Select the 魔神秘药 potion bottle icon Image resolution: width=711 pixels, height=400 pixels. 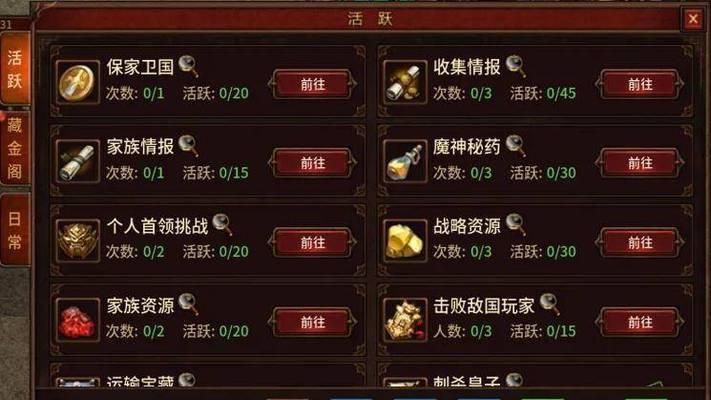tap(405, 161)
